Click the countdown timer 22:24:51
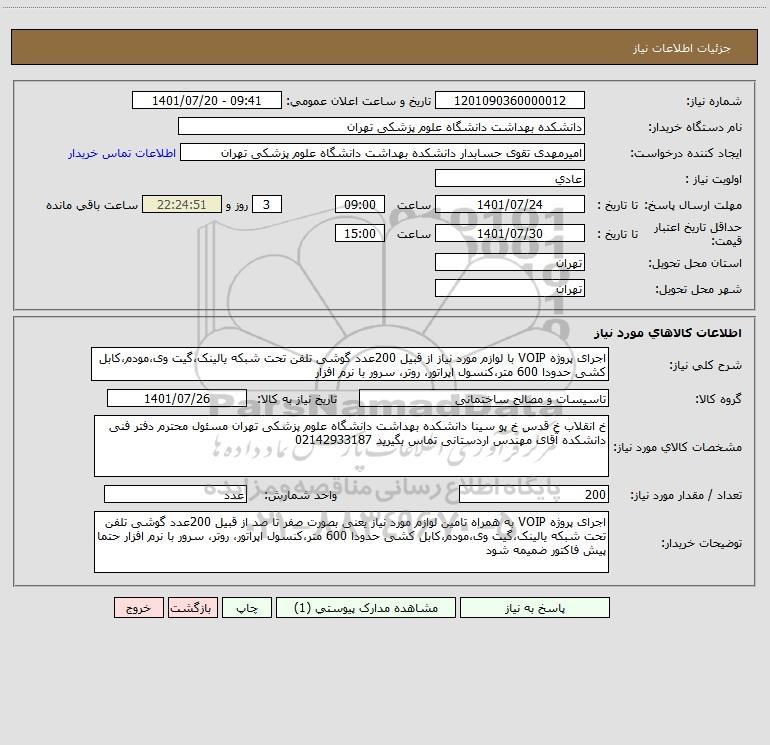This screenshot has height=745, width=770. coord(182,204)
